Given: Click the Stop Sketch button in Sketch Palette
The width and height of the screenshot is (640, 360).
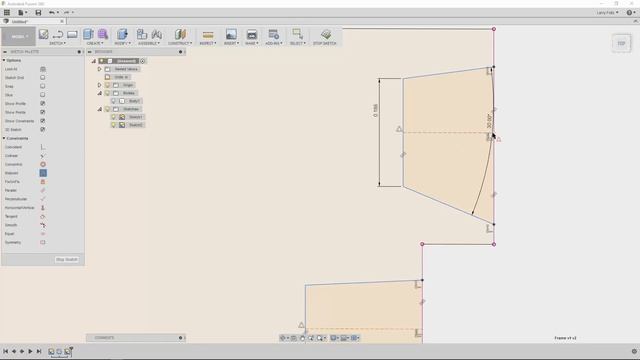Looking at the screenshot, I should (x=67, y=260).
